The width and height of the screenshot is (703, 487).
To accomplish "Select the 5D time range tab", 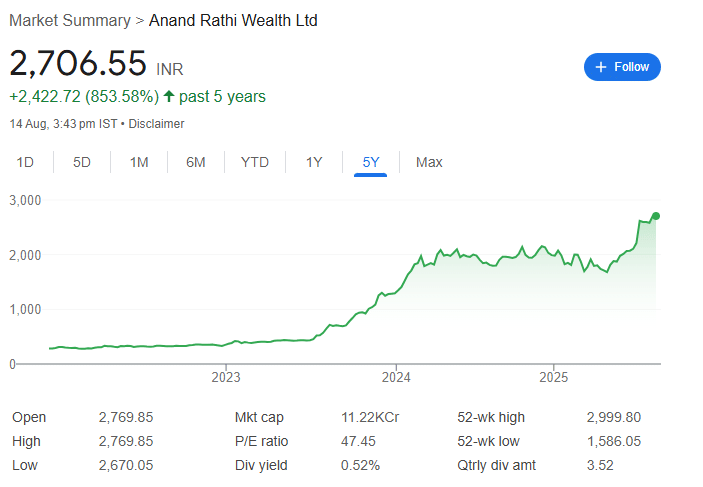I will click(x=82, y=162).
